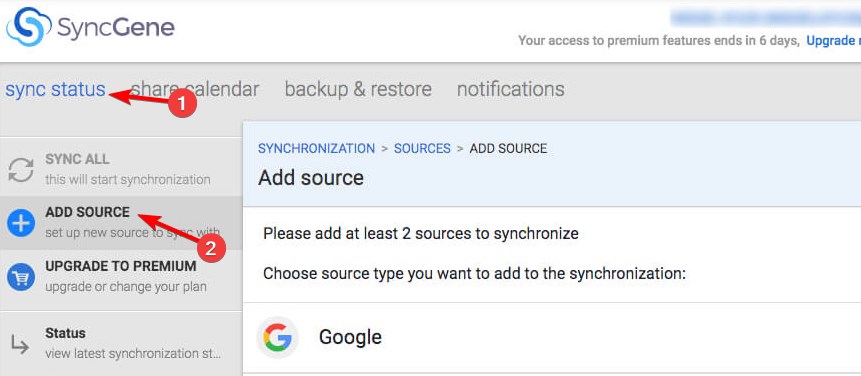The width and height of the screenshot is (861, 376).
Task: Open the Status sidebar entry
Action: [x=121, y=343]
